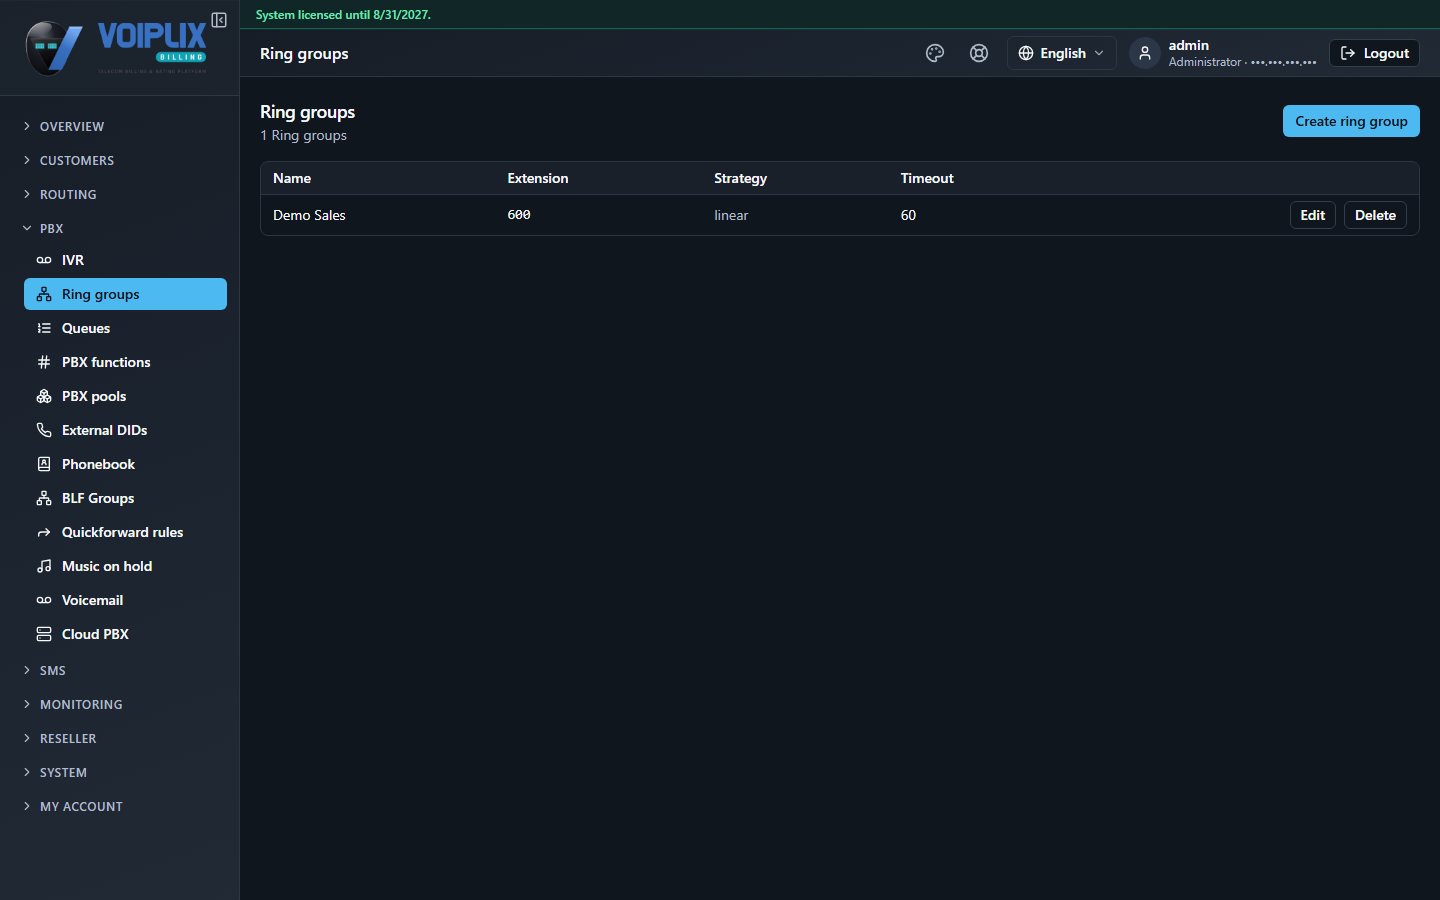1440x900 pixels.
Task: Click the Timeout column header
Action: click(x=927, y=178)
